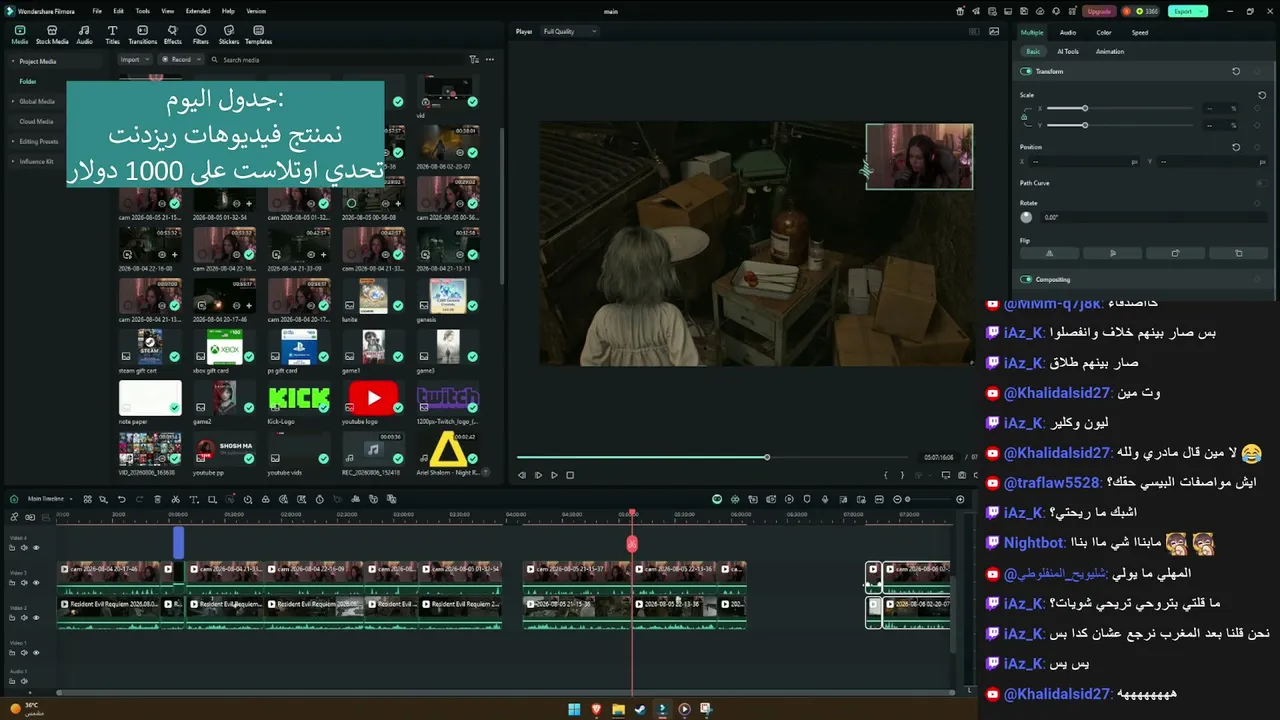The height and width of the screenshot is (720, 1280).
Task: Open the Extended menu
Action: [198, 11]
